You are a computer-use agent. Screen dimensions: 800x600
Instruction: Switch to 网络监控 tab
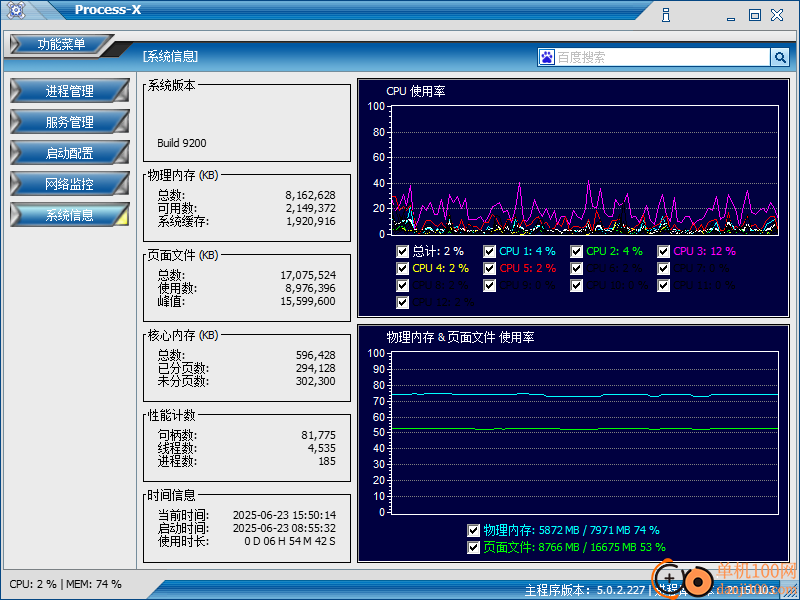(x=70, y=184)
